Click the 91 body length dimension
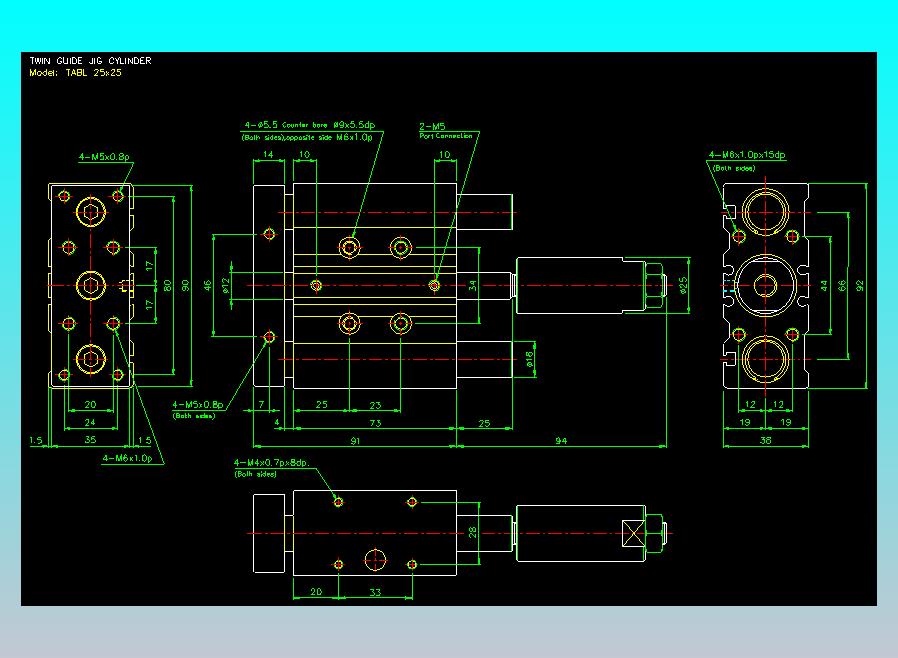Image resolution: width=898 pixels, height=658 pixels. click(356, 440)
